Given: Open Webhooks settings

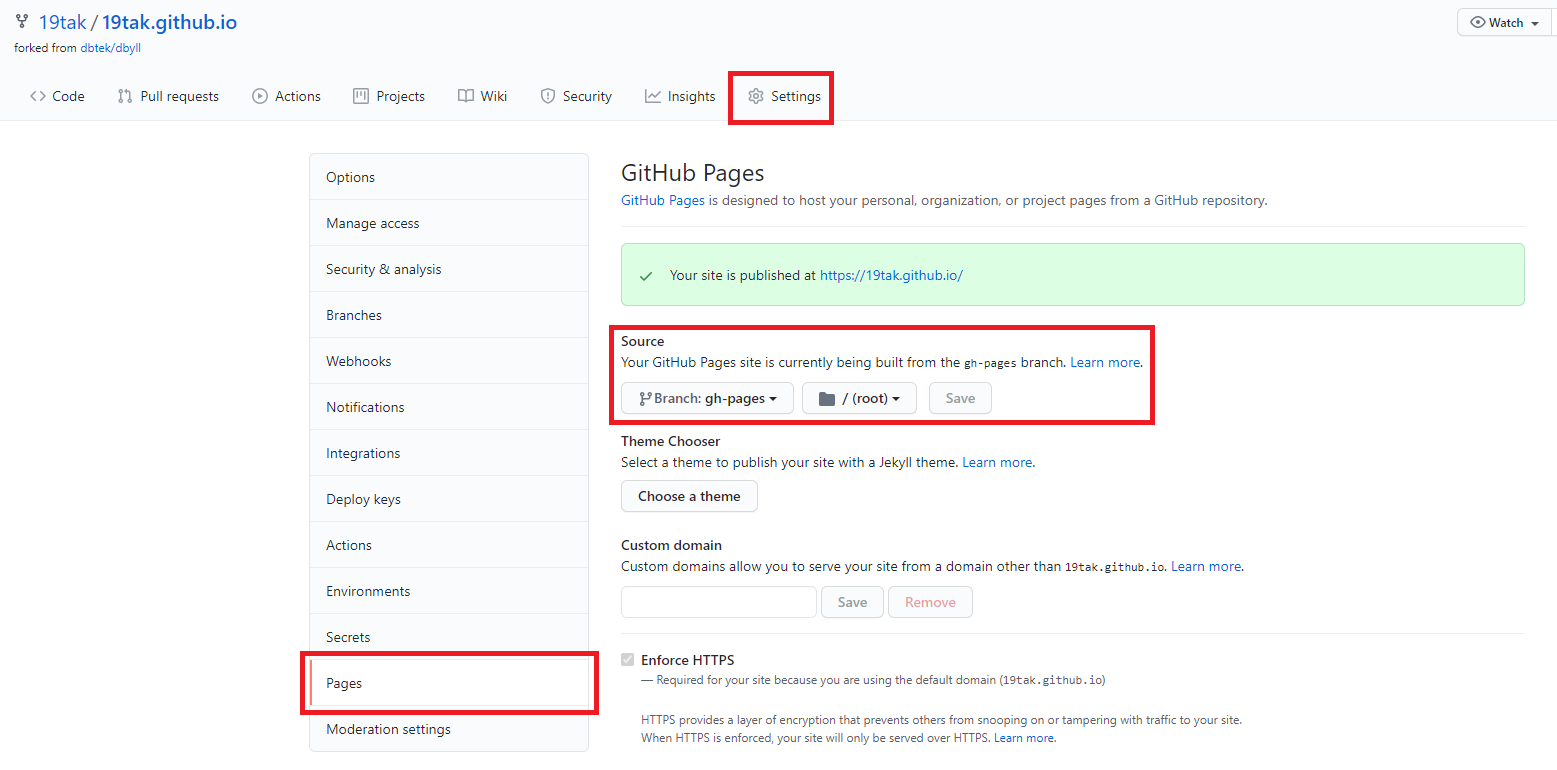Looking at the screenshot, I should [x=449, y=361].
